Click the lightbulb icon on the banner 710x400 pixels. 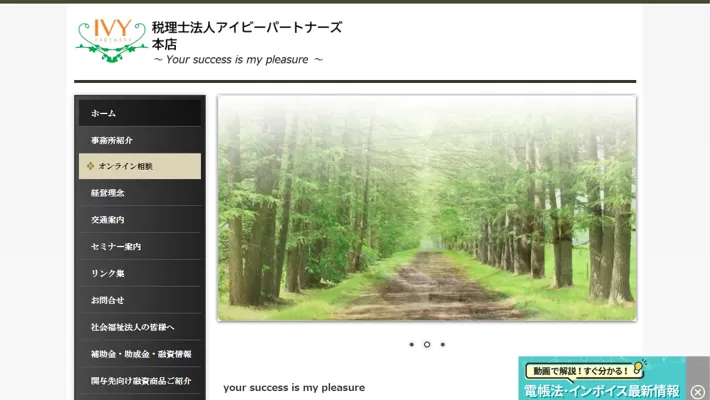(x=638, y=367)
